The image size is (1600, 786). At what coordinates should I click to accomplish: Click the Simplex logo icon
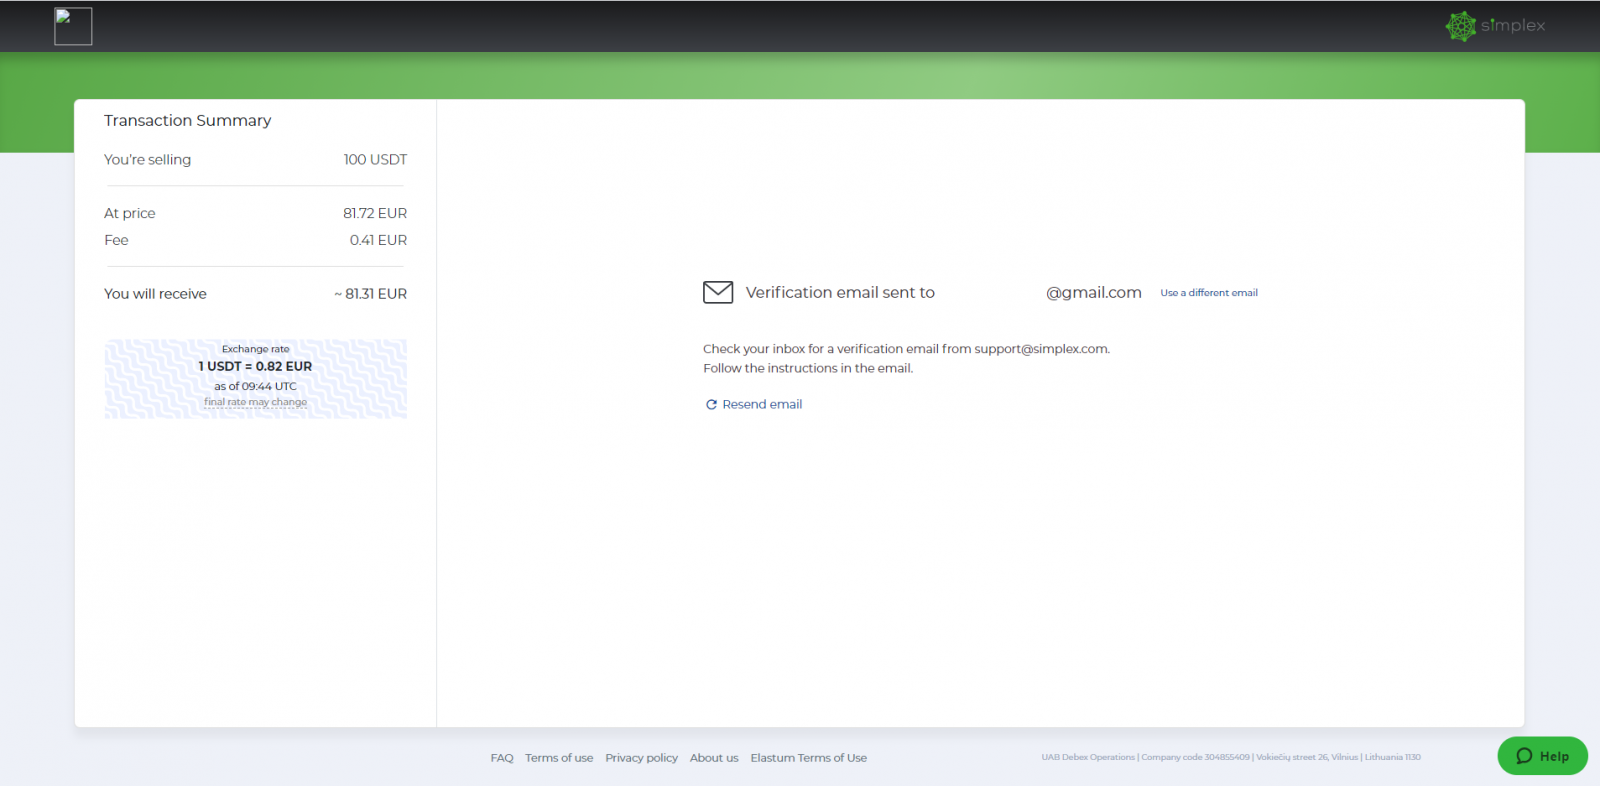tap(1460, 26)
